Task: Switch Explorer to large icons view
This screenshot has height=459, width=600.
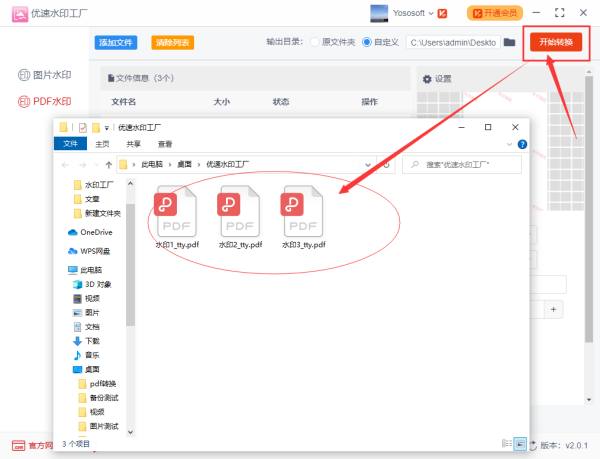Action: pos(520,444)
